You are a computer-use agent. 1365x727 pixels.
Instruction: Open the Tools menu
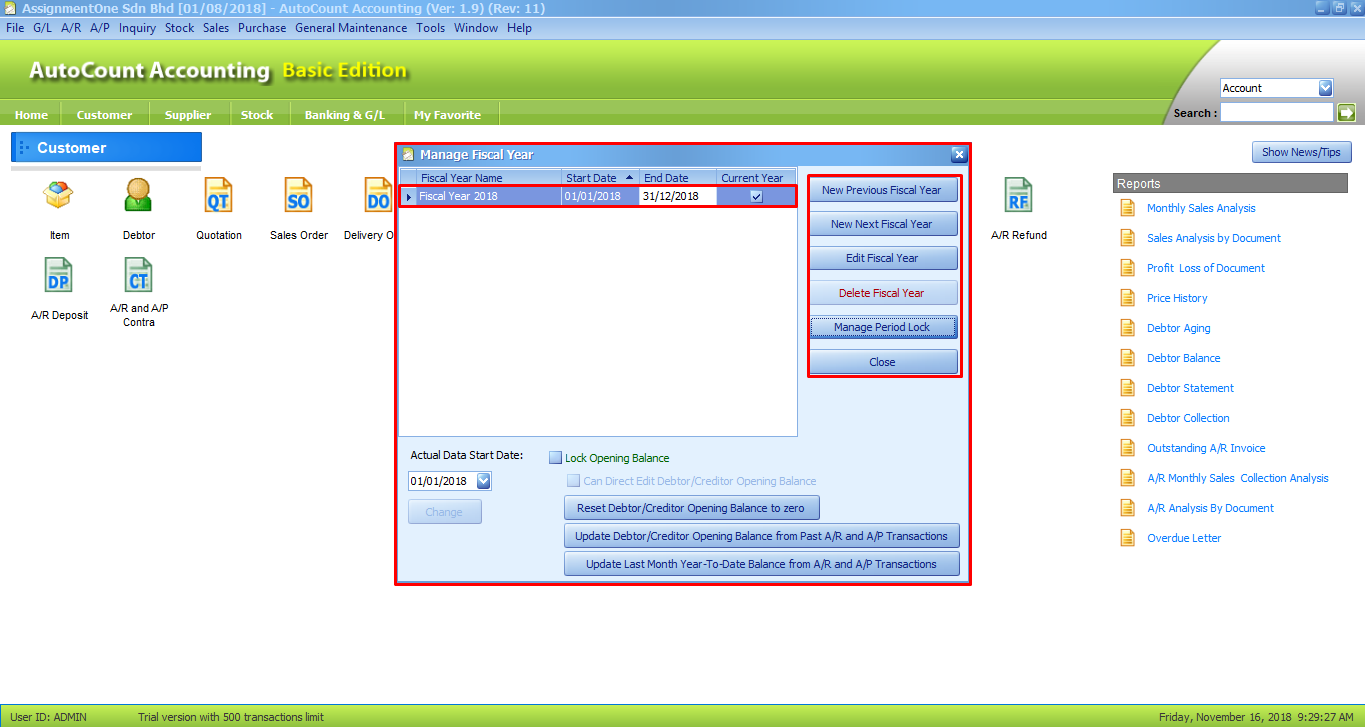[430, 28]
